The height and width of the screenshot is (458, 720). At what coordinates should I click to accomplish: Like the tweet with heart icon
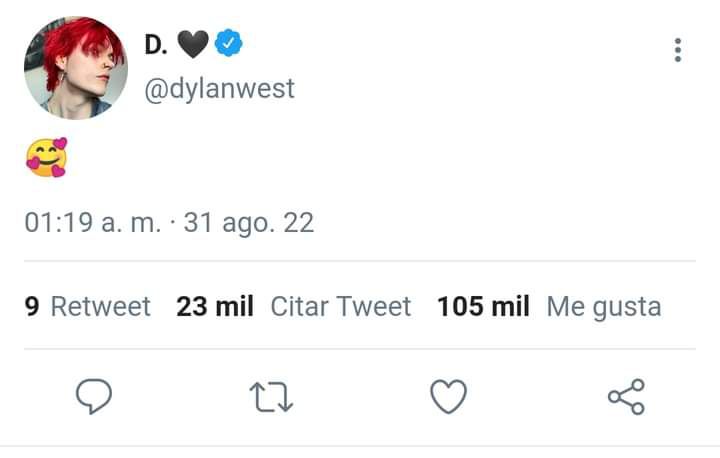pos(449,396)
